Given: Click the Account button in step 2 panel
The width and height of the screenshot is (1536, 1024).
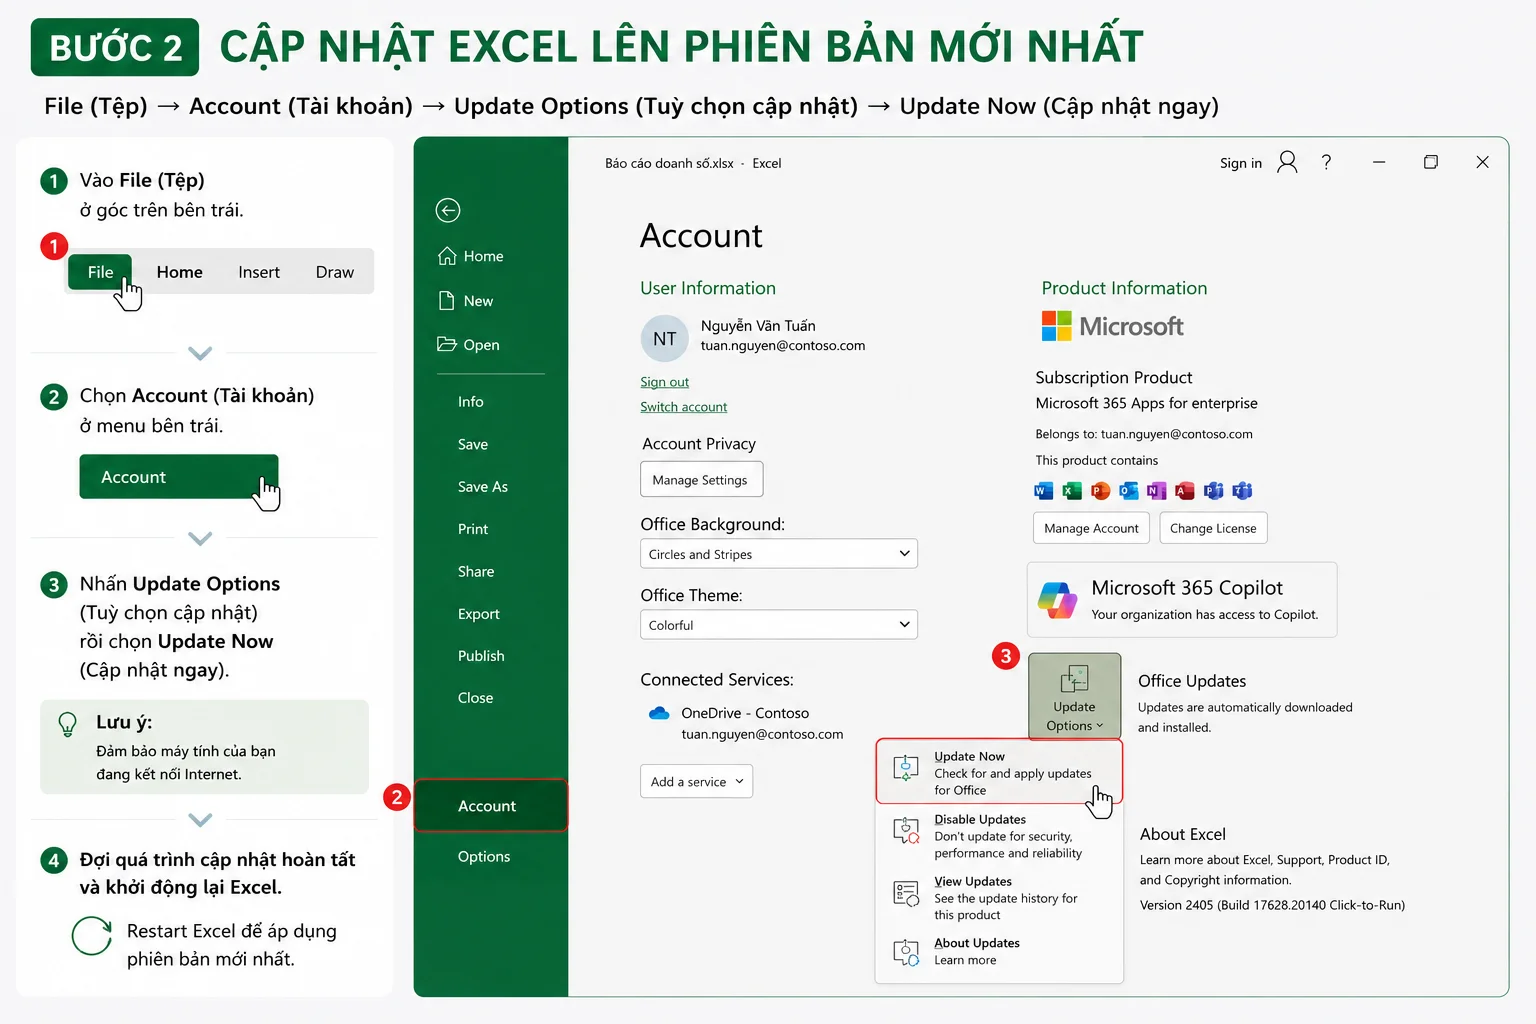Looking at the screenshot, I should point(179,477).
